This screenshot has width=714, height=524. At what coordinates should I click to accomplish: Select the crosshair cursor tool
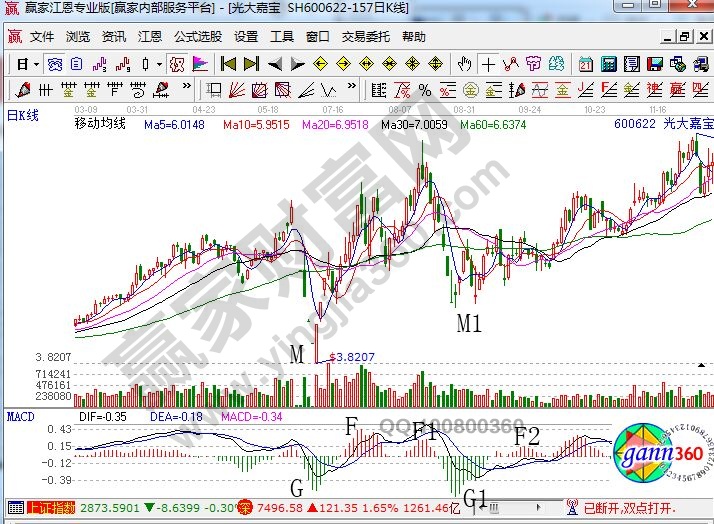pos(488,64)
